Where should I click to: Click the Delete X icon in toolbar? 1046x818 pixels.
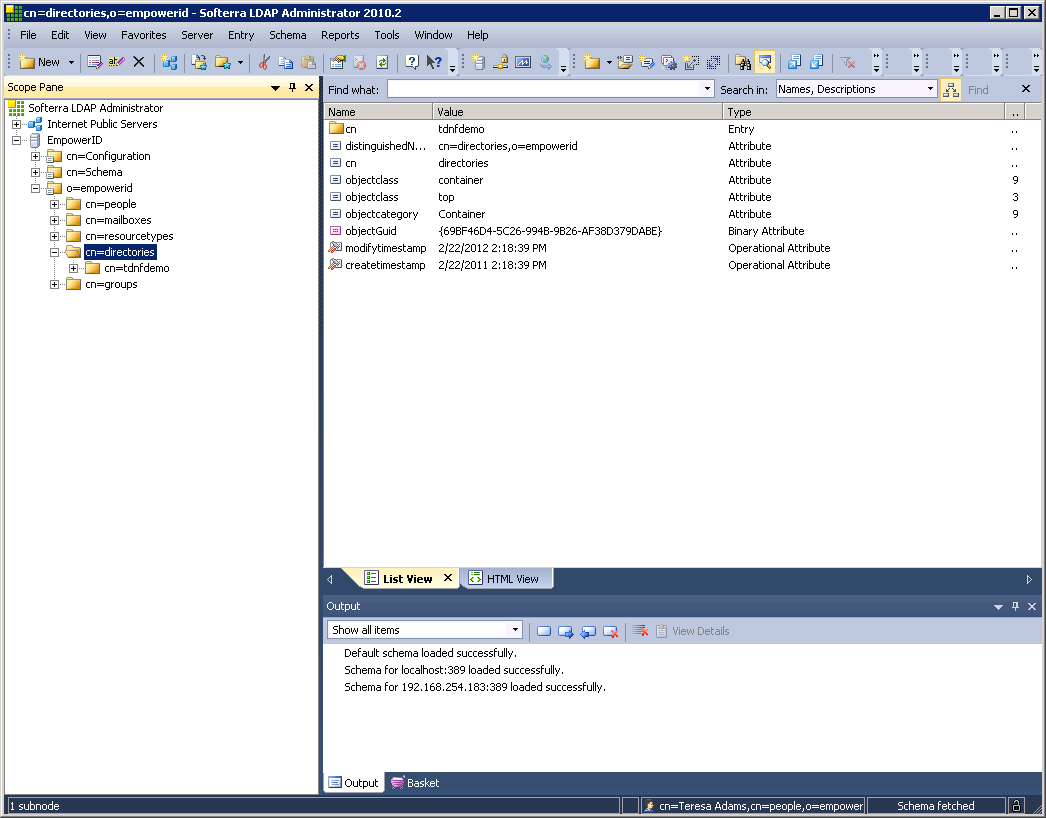(x=139, y=62)
